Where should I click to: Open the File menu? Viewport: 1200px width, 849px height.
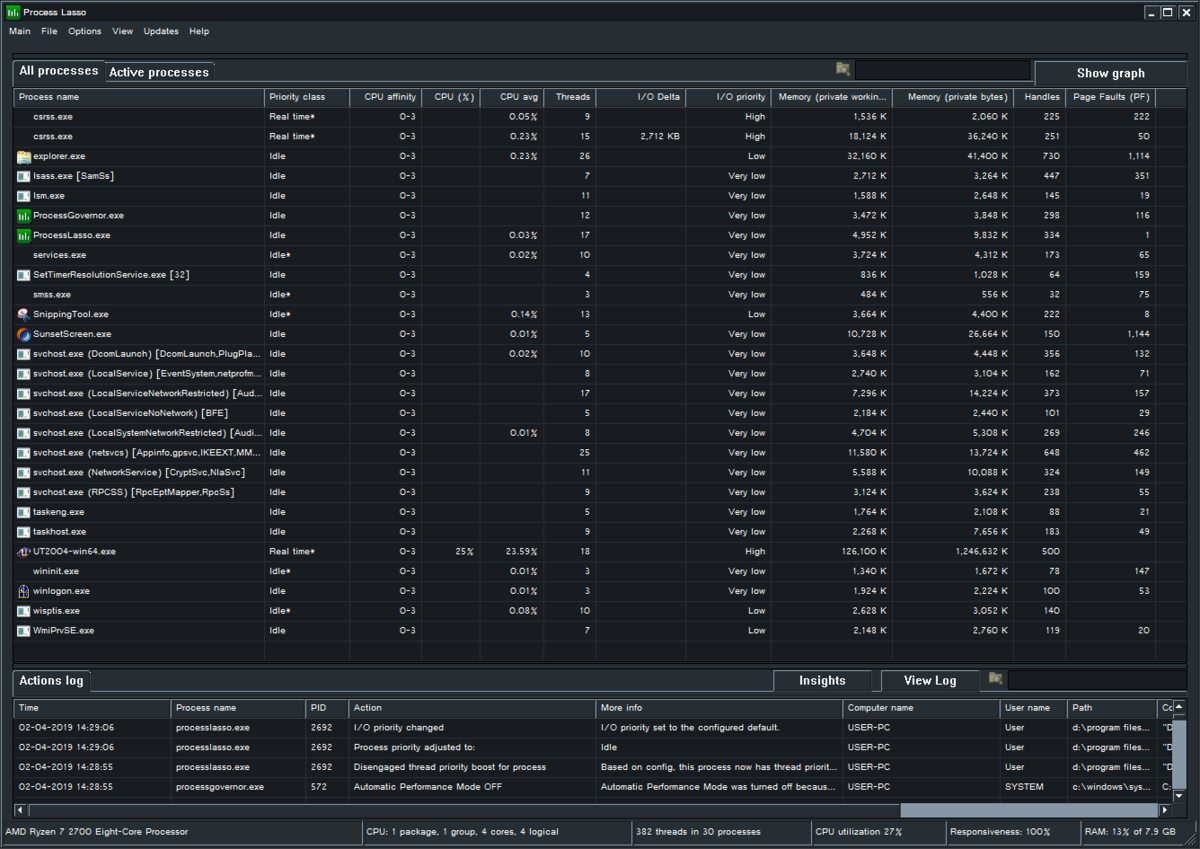click(49, 31)
